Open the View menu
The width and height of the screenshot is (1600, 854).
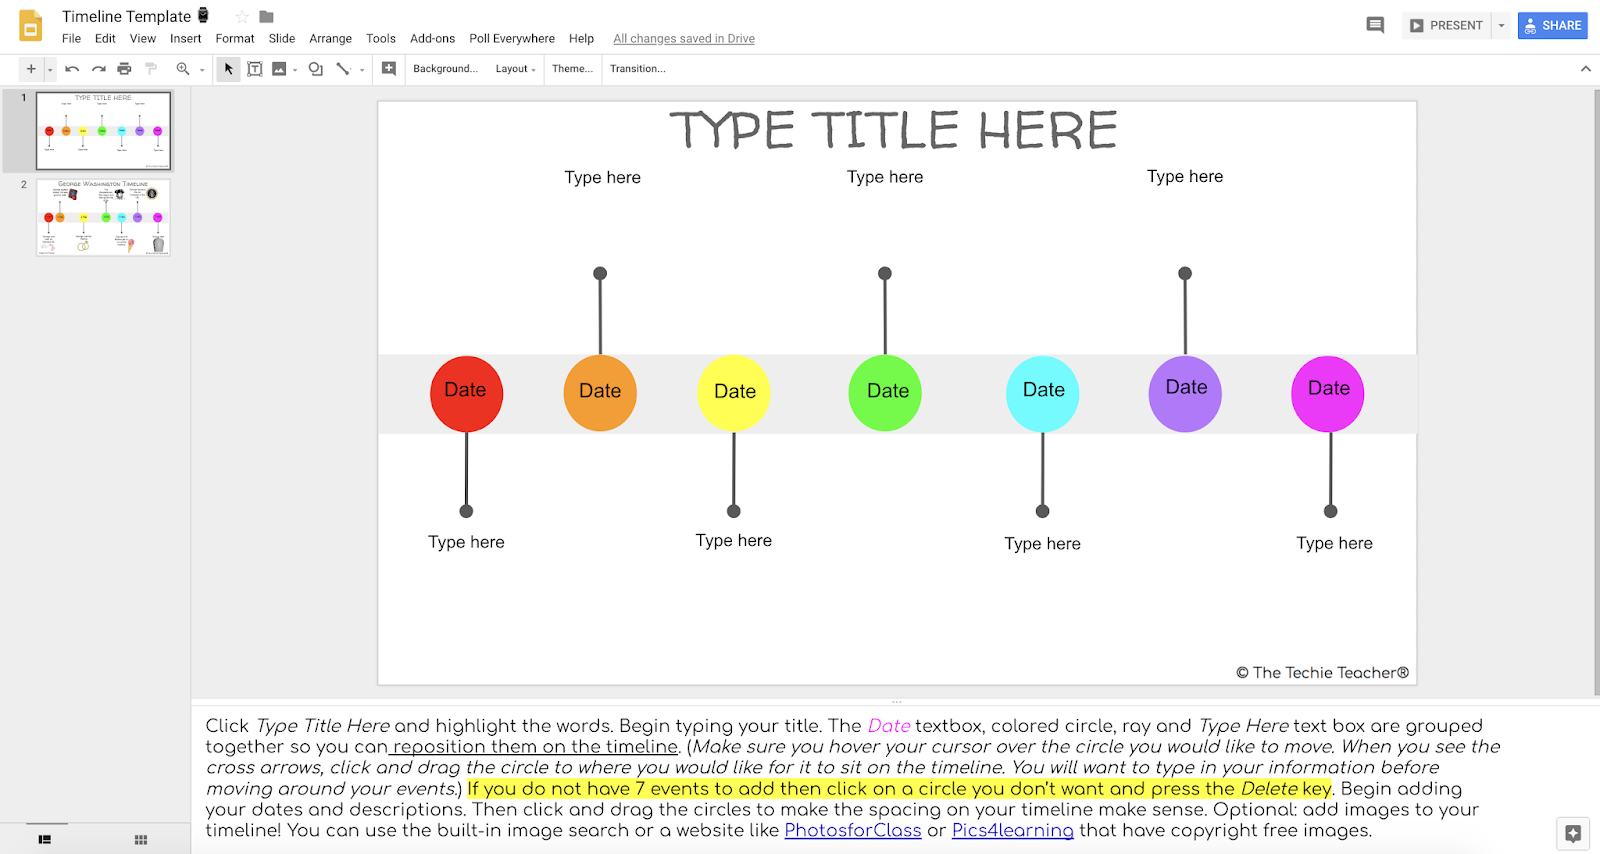(x=143, y=38)
